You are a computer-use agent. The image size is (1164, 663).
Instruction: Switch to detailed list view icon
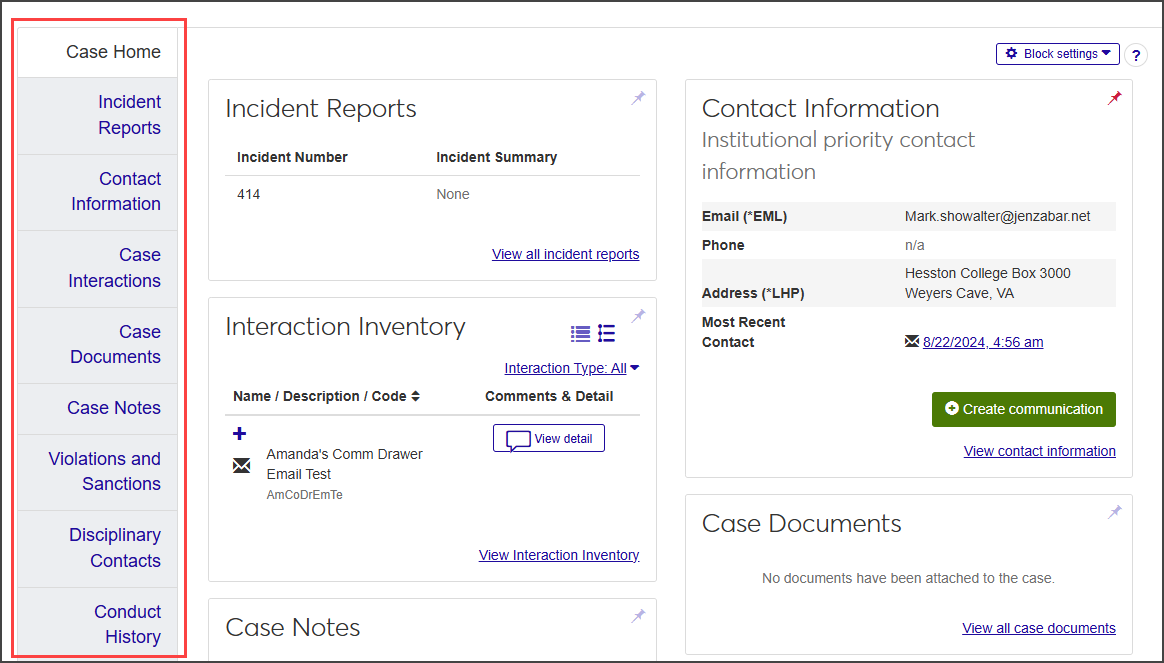tap(607, 334)
